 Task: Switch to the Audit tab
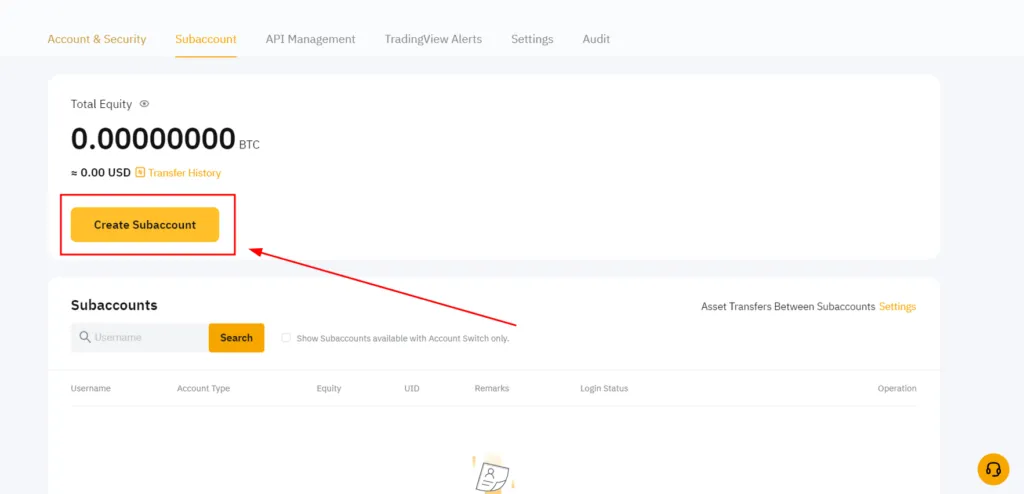[596, 39]
